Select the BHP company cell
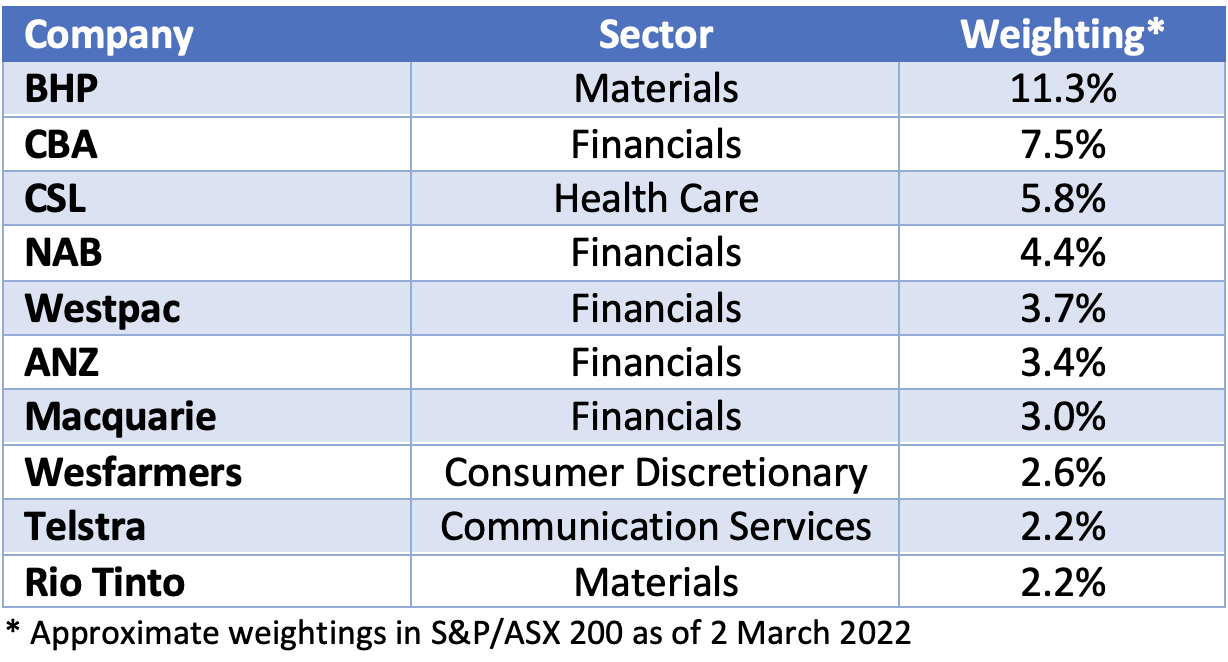 tap(62, 89)
